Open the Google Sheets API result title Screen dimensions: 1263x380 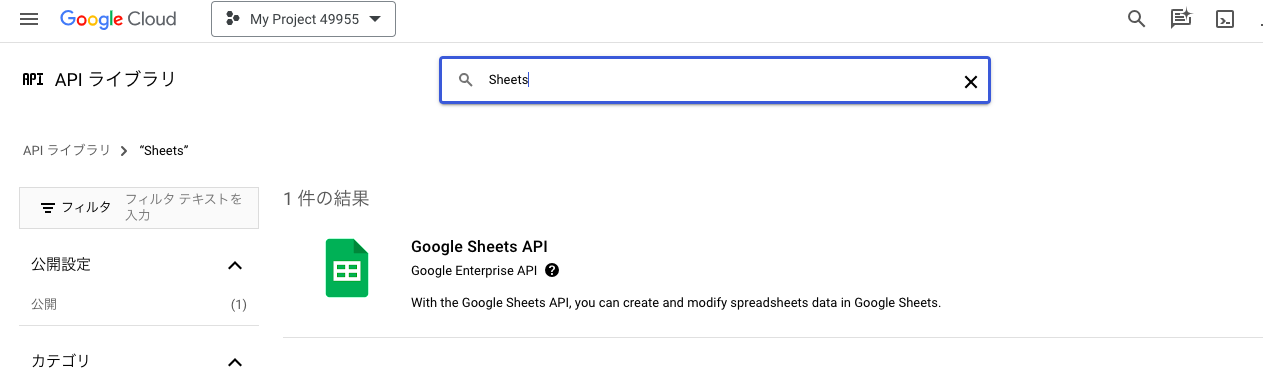(479, 247)
